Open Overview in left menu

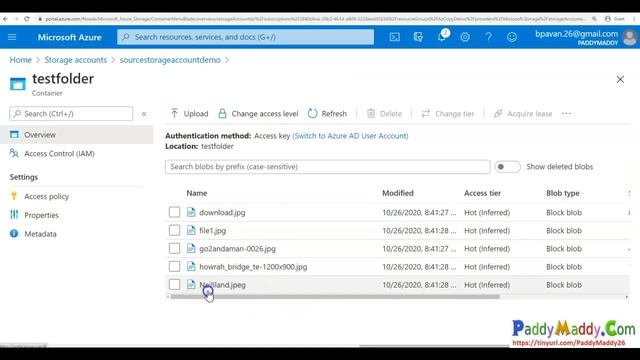pyautogui.click(x=77, y=135)
